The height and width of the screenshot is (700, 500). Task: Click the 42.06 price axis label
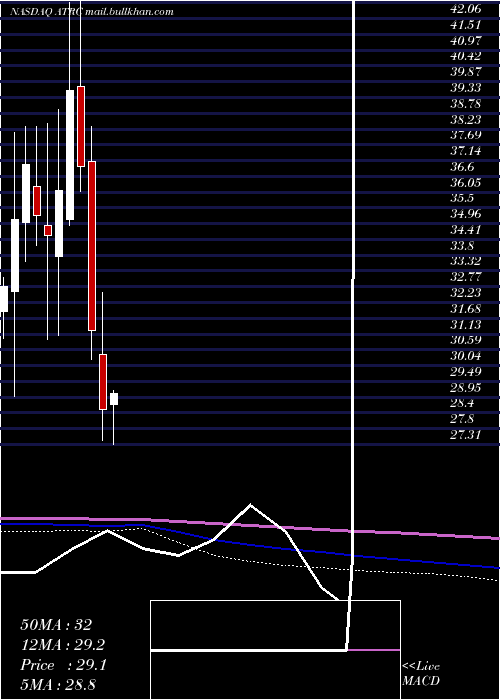coord(466,8)
